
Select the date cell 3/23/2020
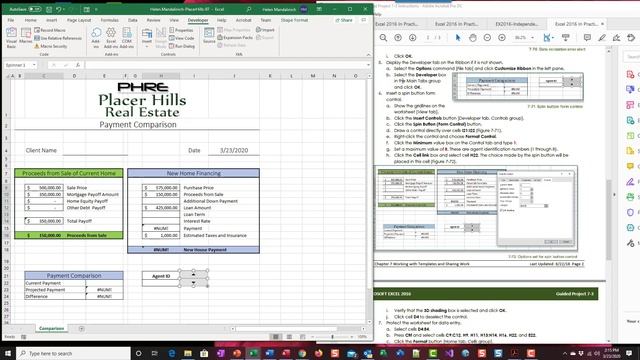(x=234, y=150)
